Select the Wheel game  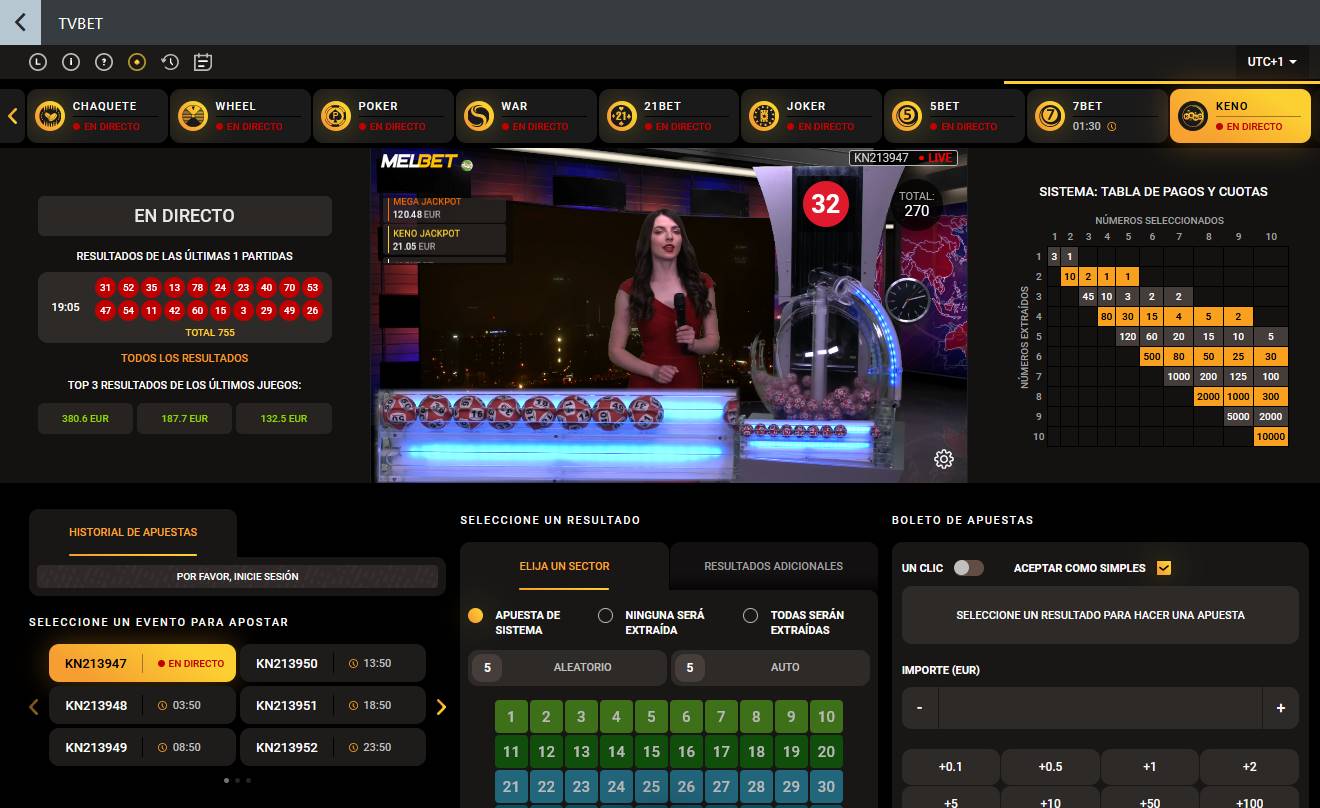click(240, 115)
